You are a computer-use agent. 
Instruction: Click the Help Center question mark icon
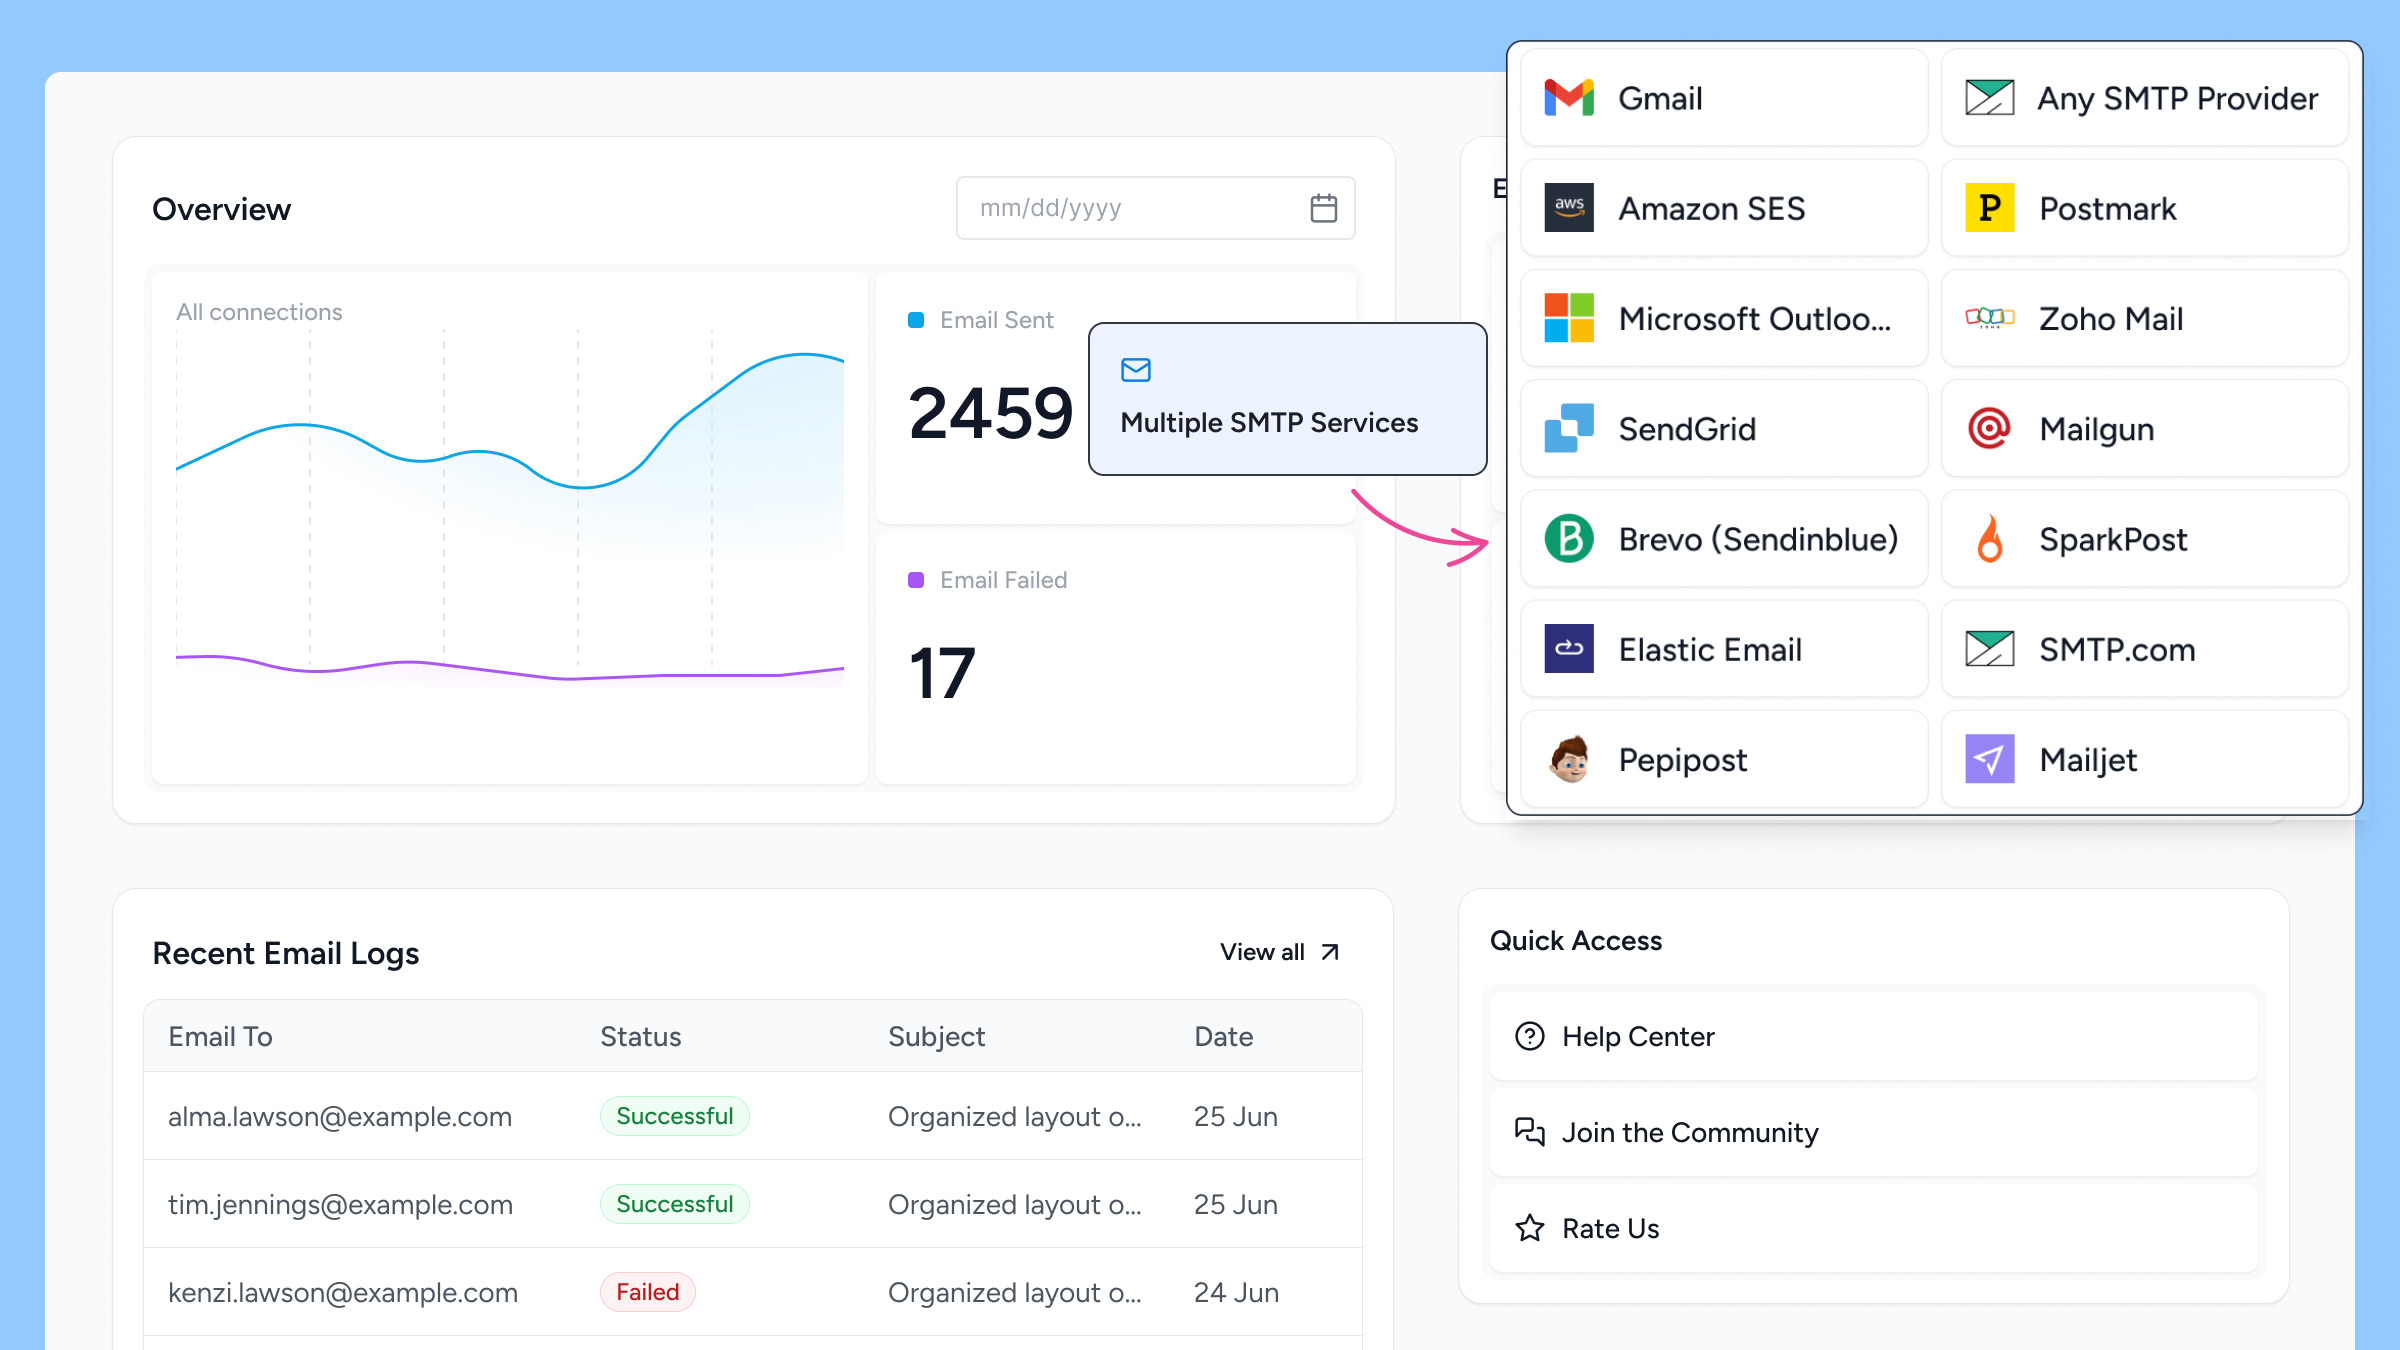pyautogui.click(x=1530, y=1036)
